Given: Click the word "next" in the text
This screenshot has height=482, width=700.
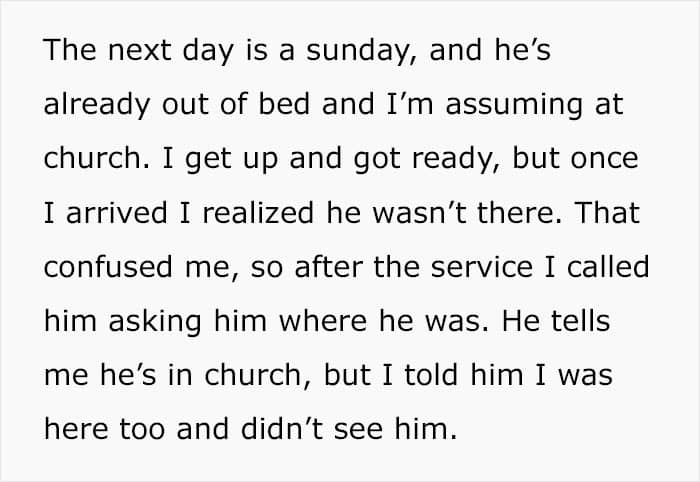Looking at the screenshot, I should point(139,50).
